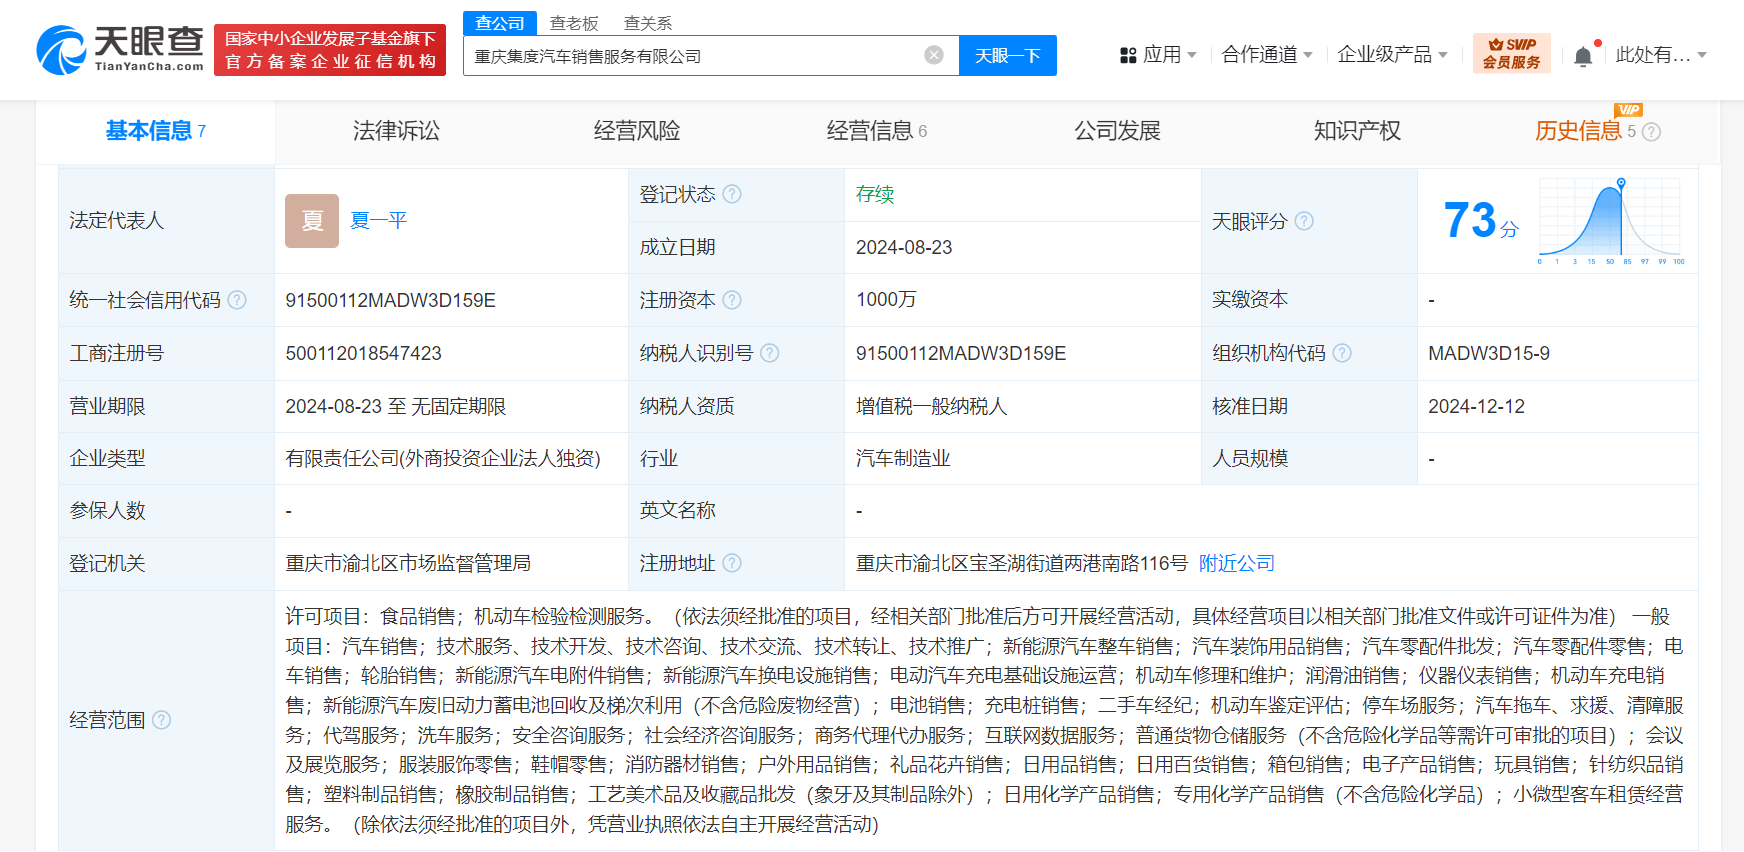
Task: Expand the 应用 dropdown menu
Action: pyautogui.click(x=1158, y=55)
